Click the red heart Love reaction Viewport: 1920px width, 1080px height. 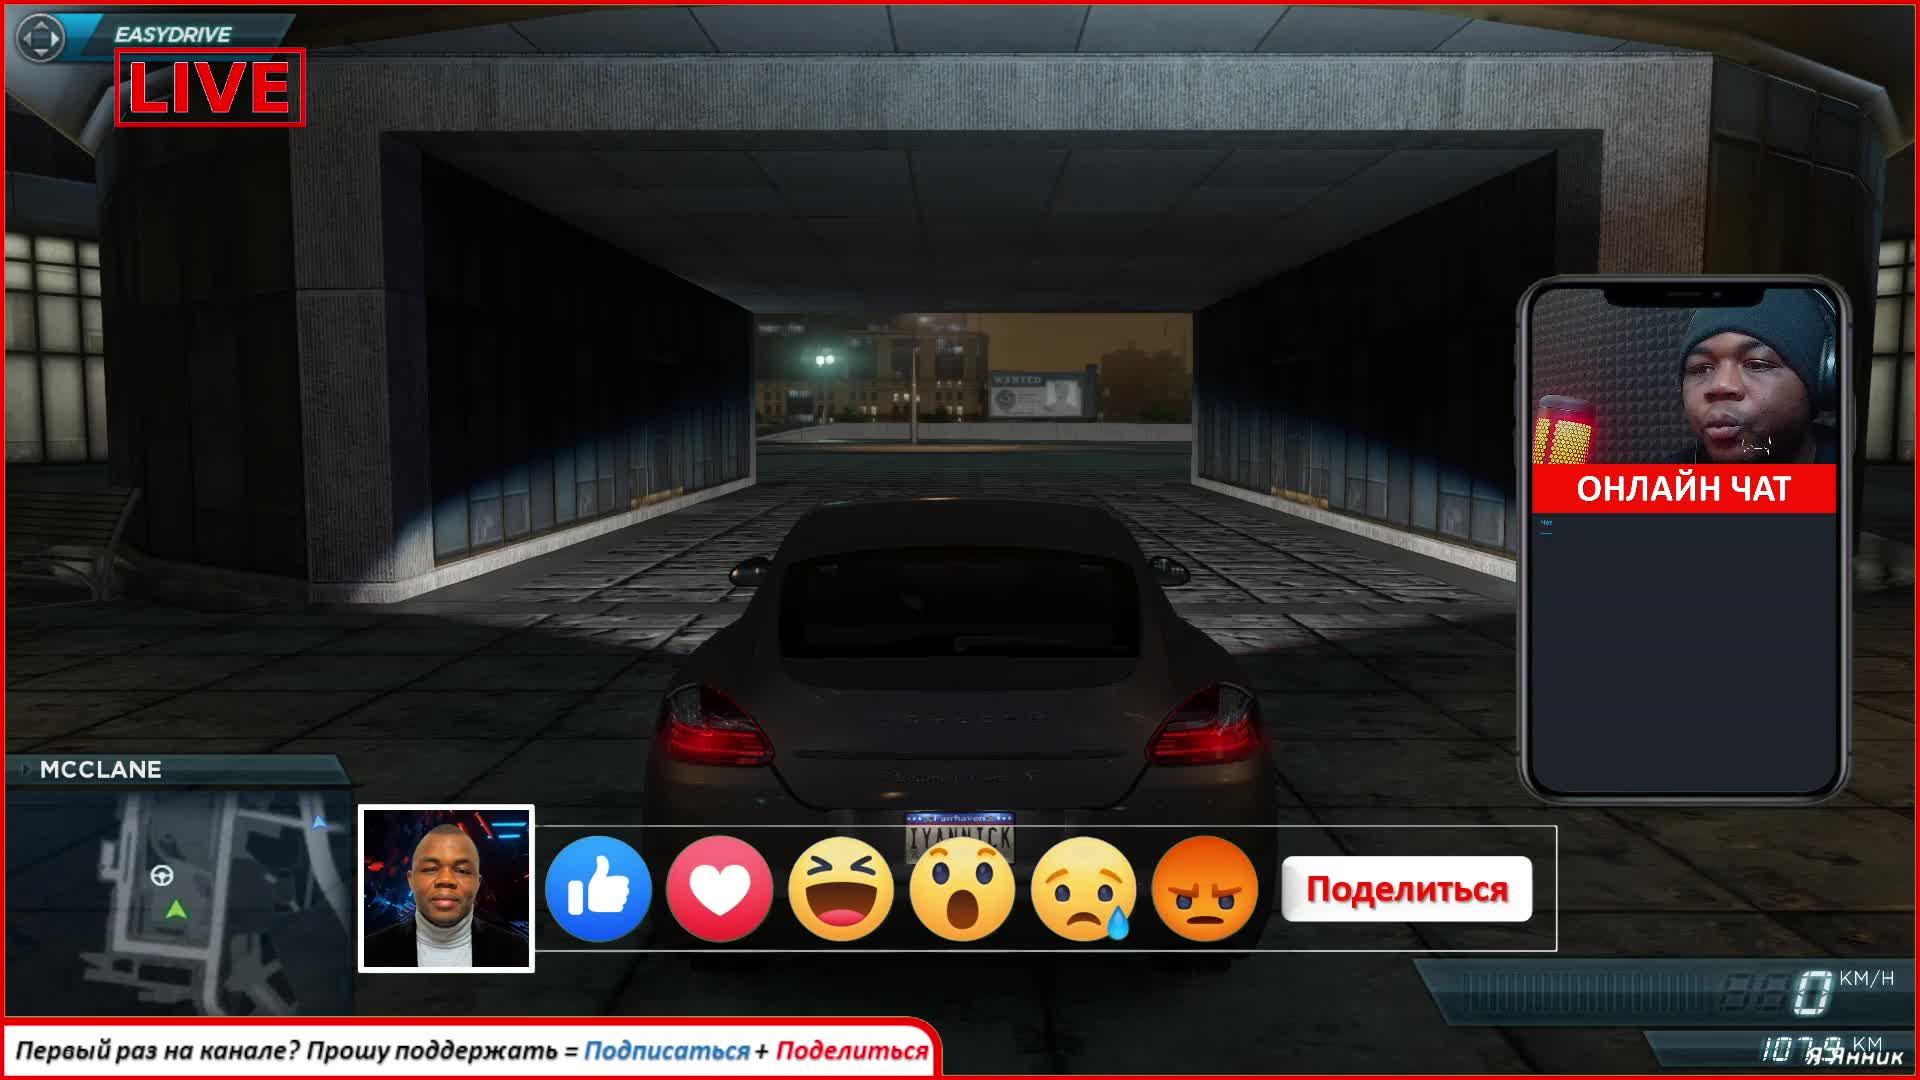coord(719,889)
